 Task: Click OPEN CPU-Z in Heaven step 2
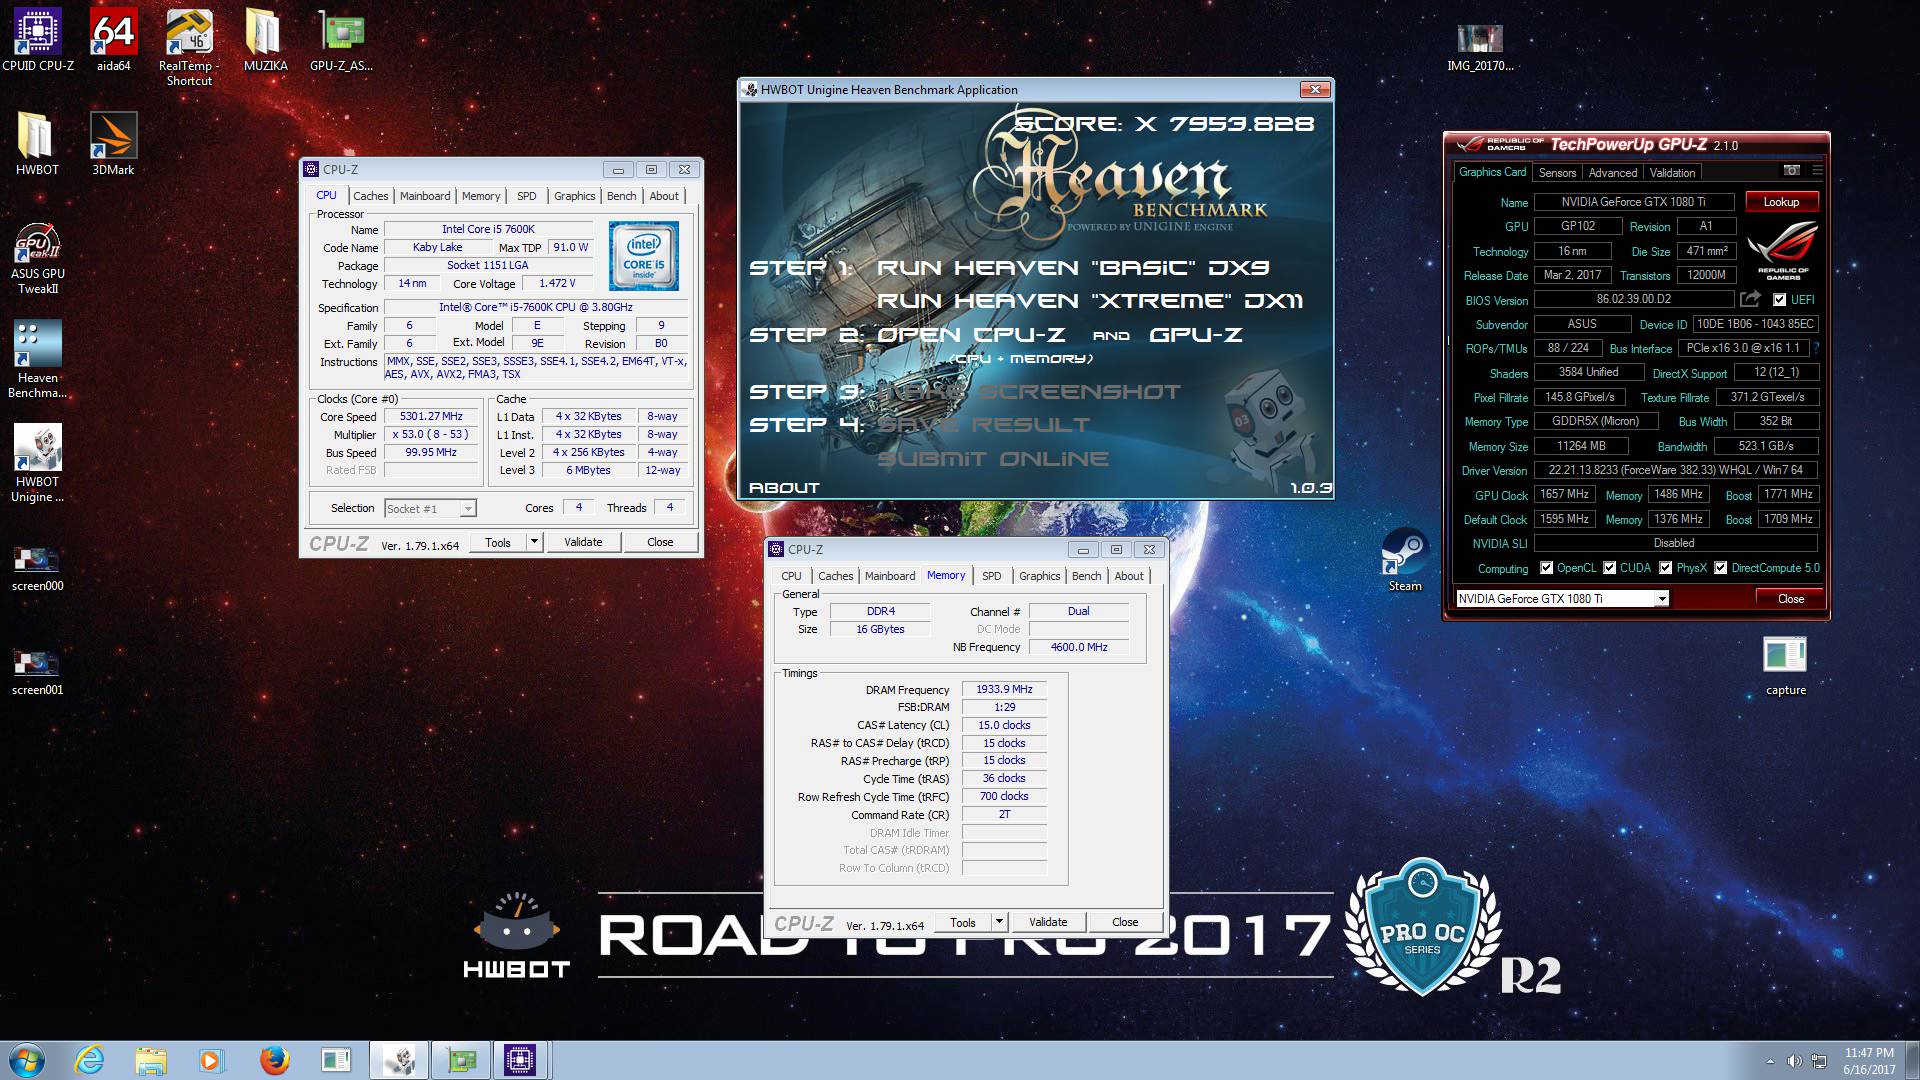point(970,334)
